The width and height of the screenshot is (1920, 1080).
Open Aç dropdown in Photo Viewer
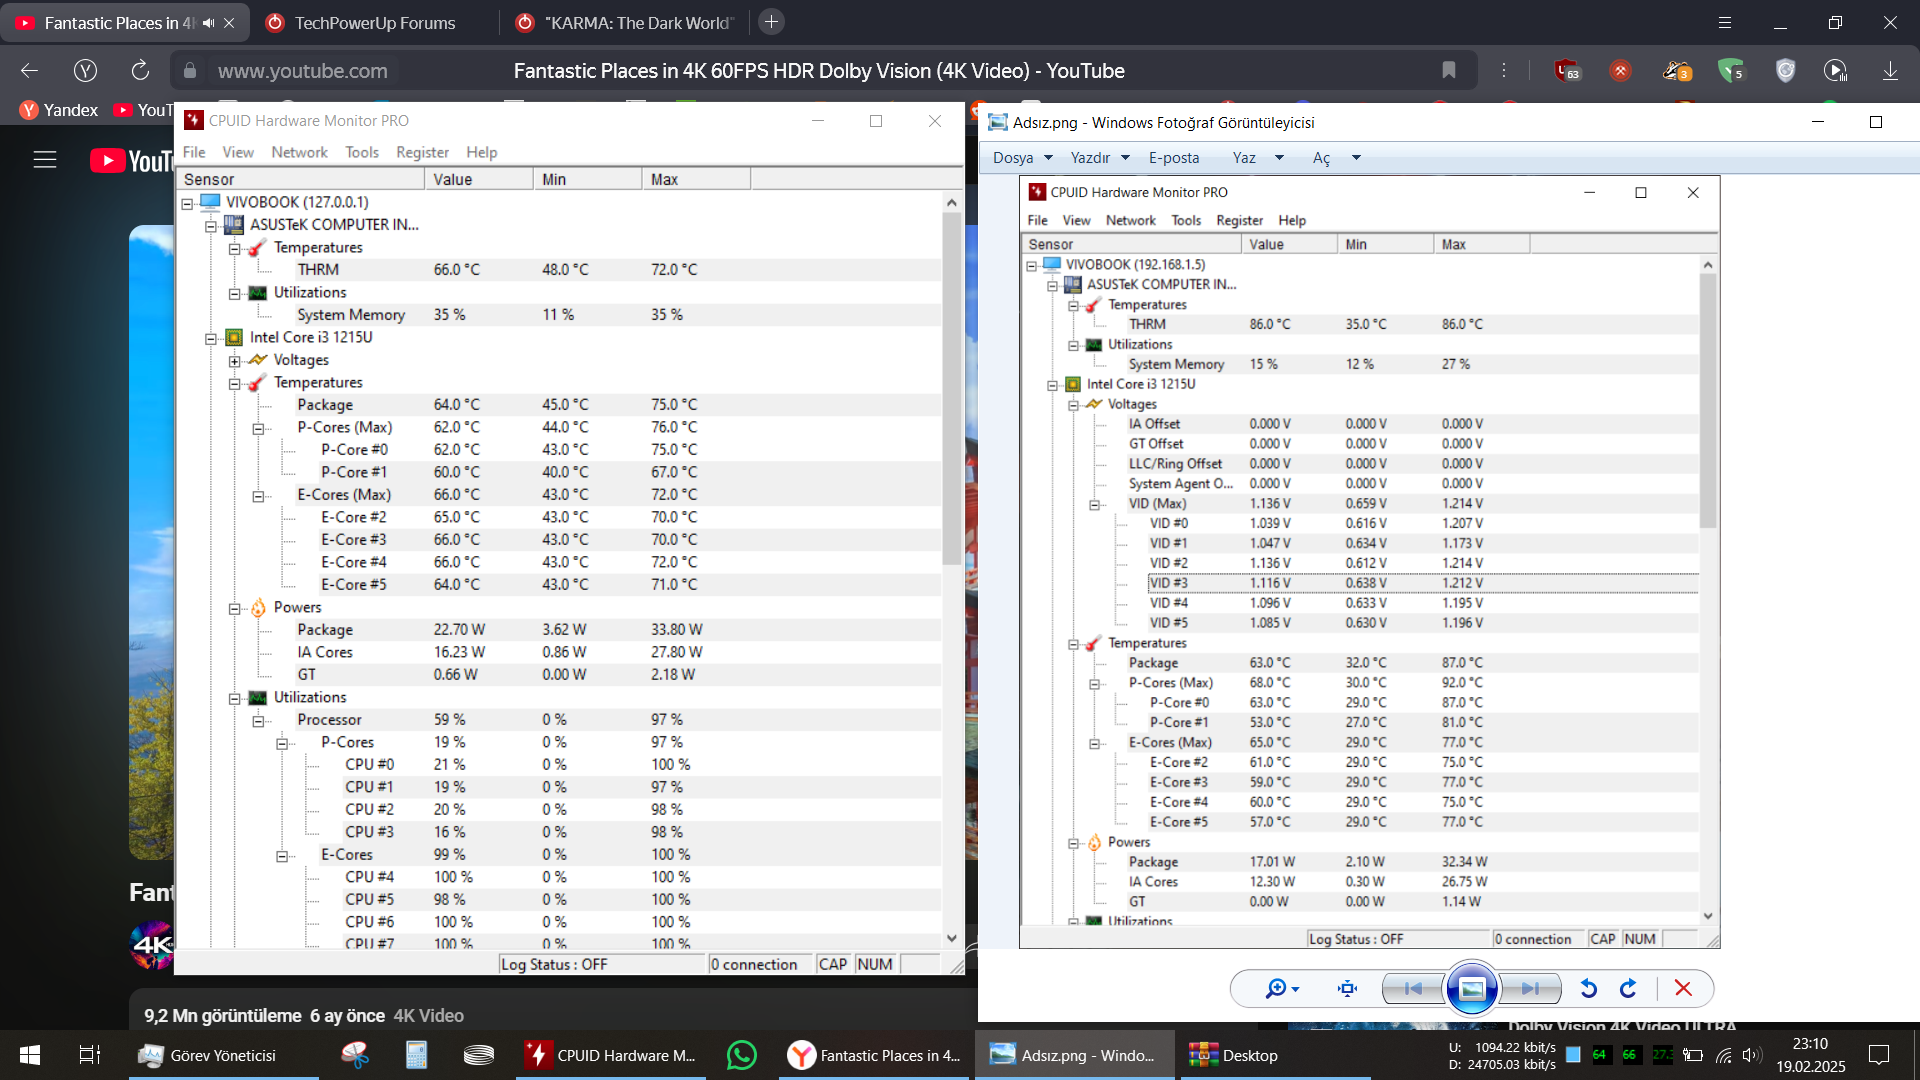1336,158
